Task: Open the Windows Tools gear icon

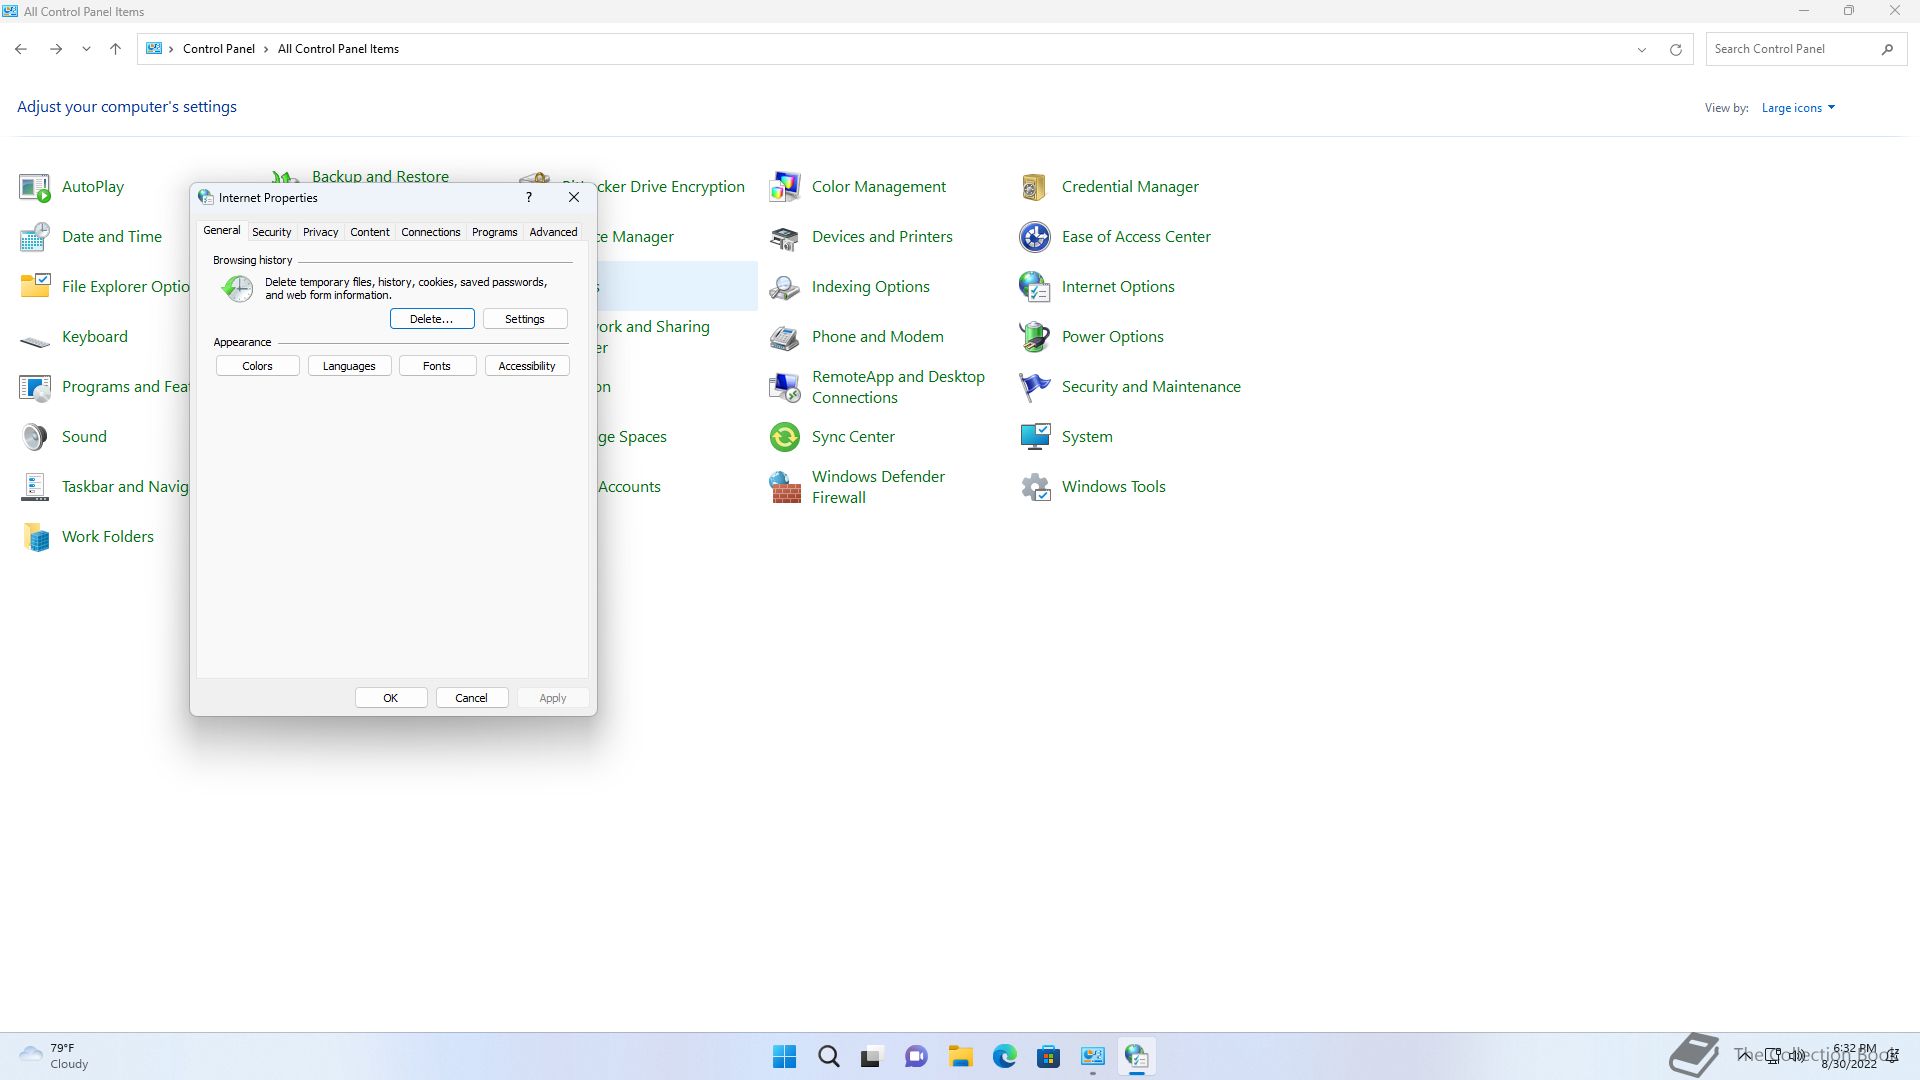Action: 1035,487
